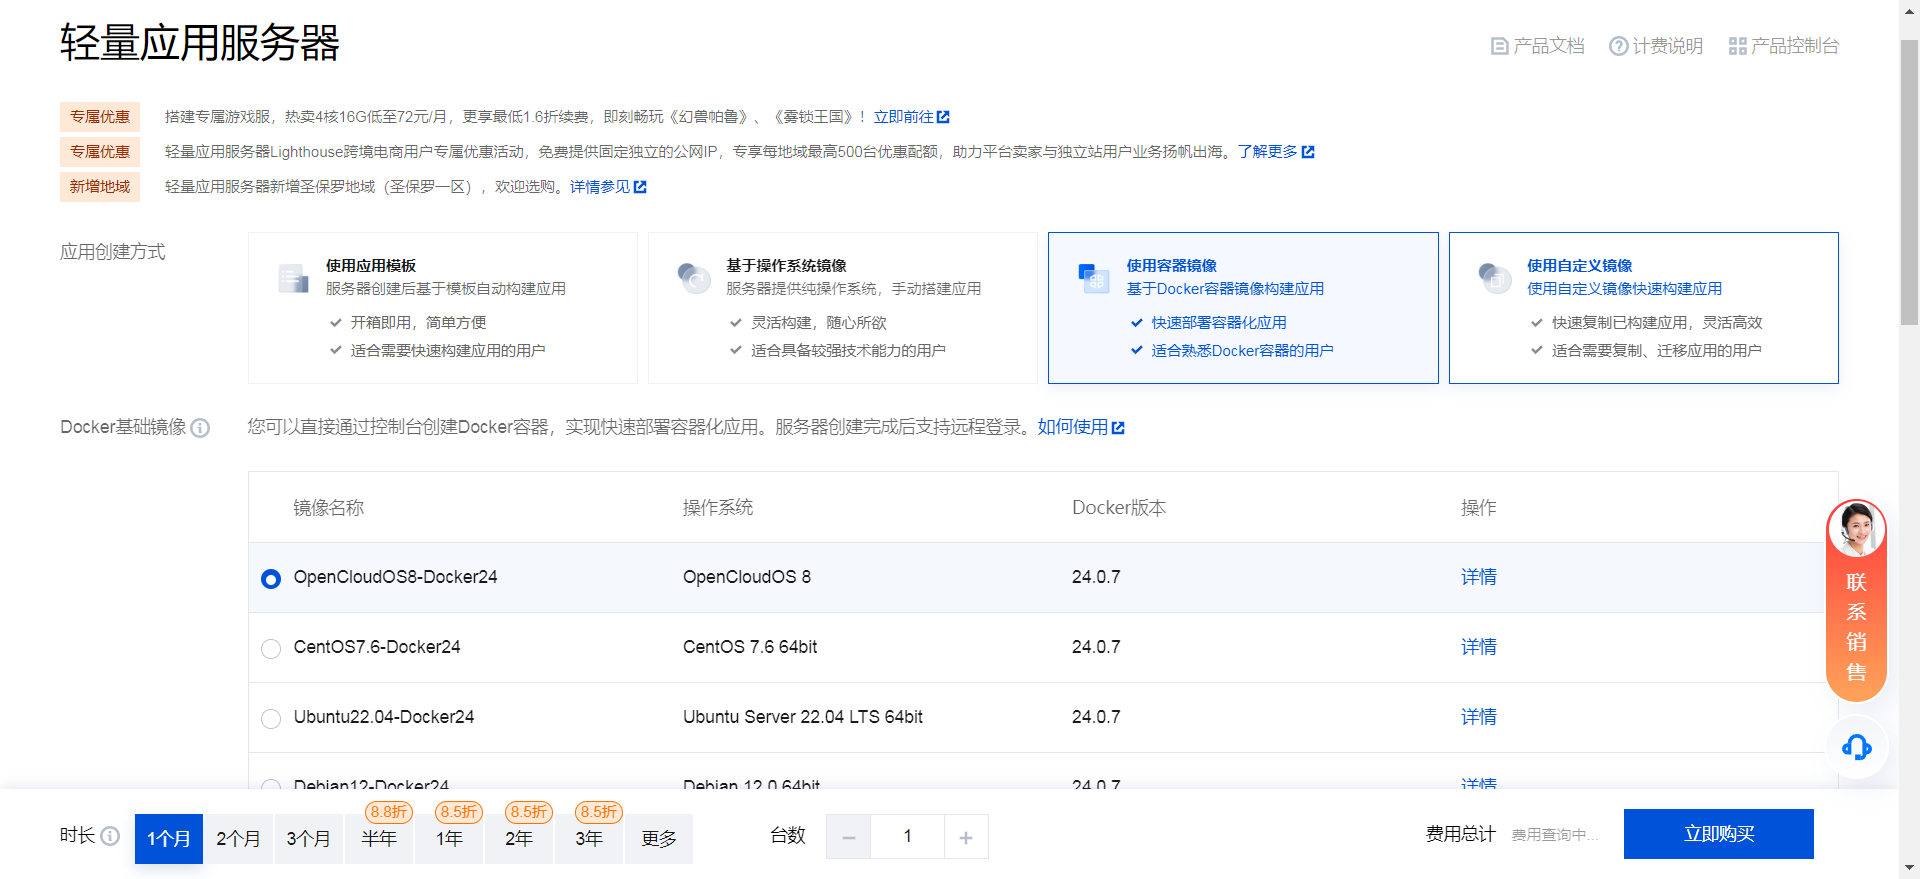Increase quantity with plus button

[966, 837]
